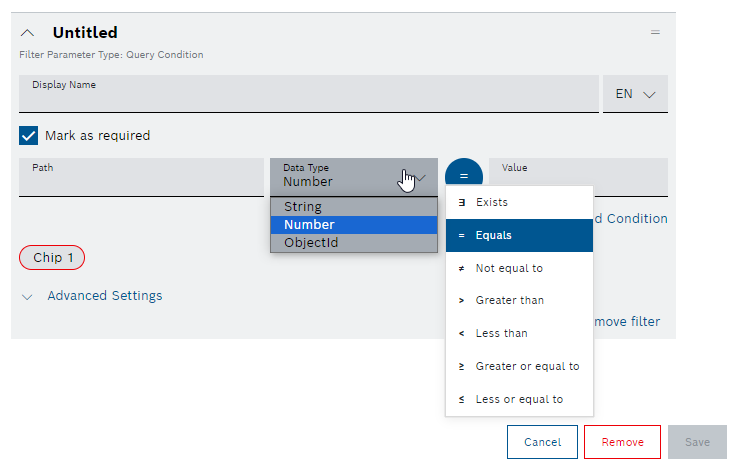Click the Chip 1 tag
This screenshot has height=465, width=746.
52,257
